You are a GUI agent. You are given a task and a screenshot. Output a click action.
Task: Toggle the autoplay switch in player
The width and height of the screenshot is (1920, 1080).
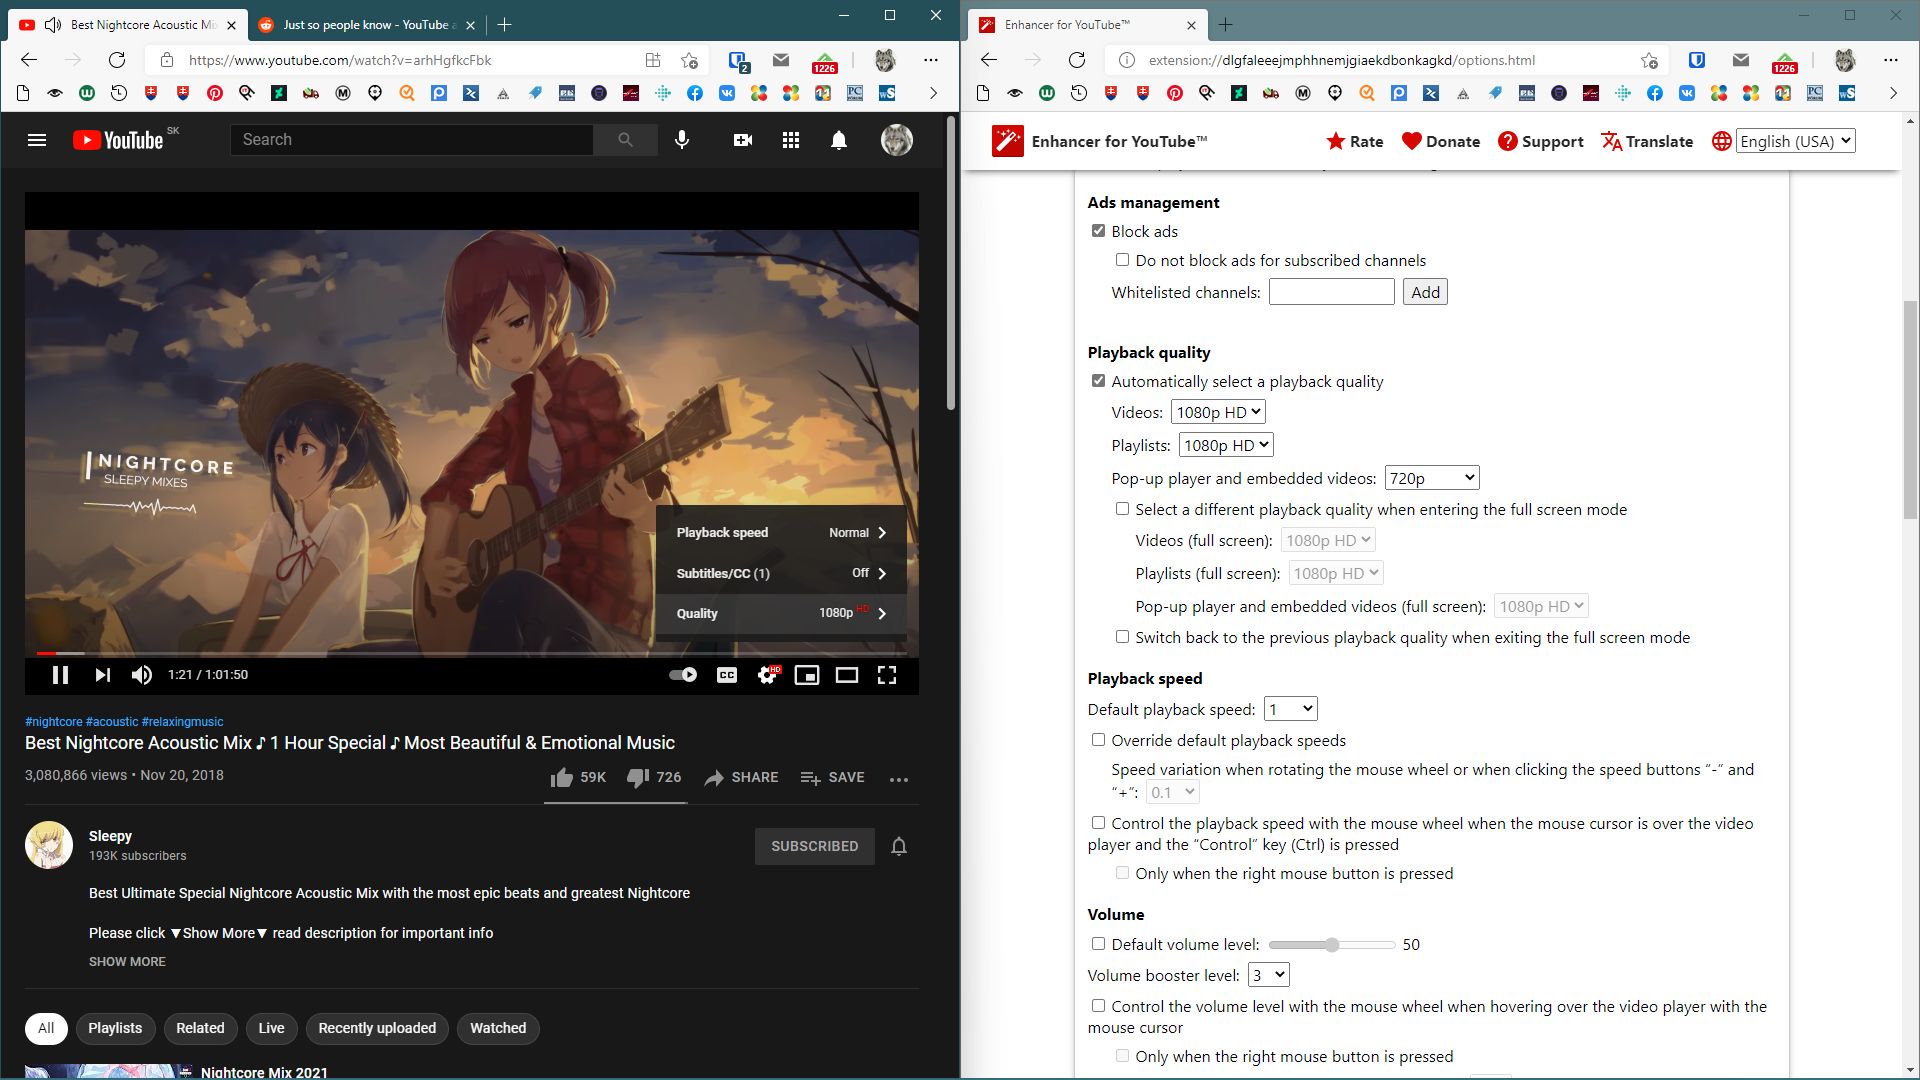tap(683, 675)
